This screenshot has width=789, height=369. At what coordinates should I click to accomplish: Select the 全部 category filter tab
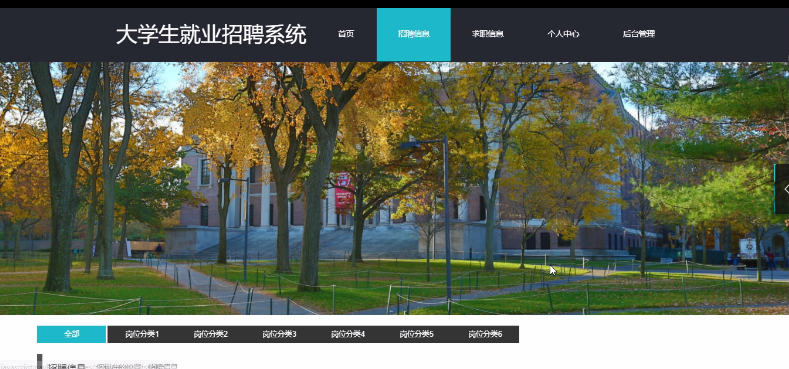71,334
